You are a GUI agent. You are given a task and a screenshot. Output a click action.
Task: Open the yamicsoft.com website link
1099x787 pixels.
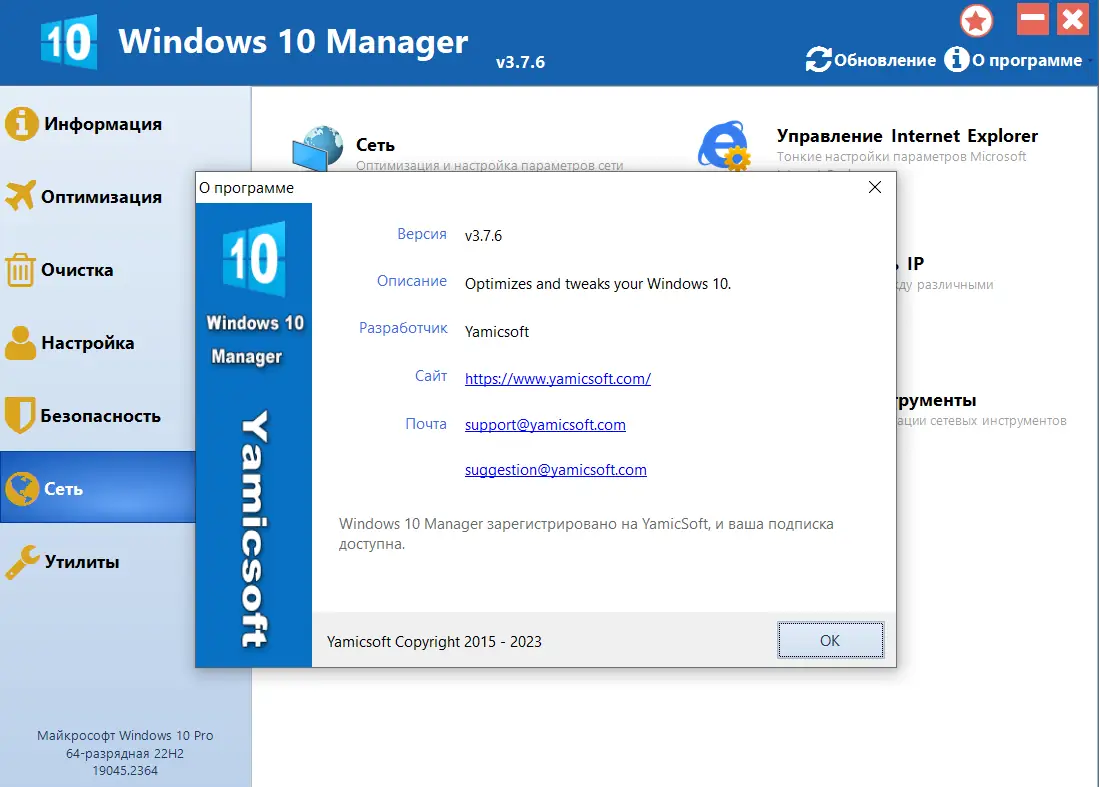tap(557, 378)
